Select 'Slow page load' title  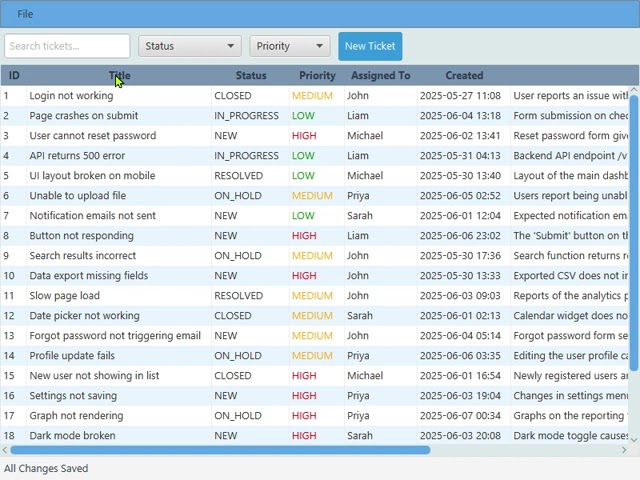point(64,296)
